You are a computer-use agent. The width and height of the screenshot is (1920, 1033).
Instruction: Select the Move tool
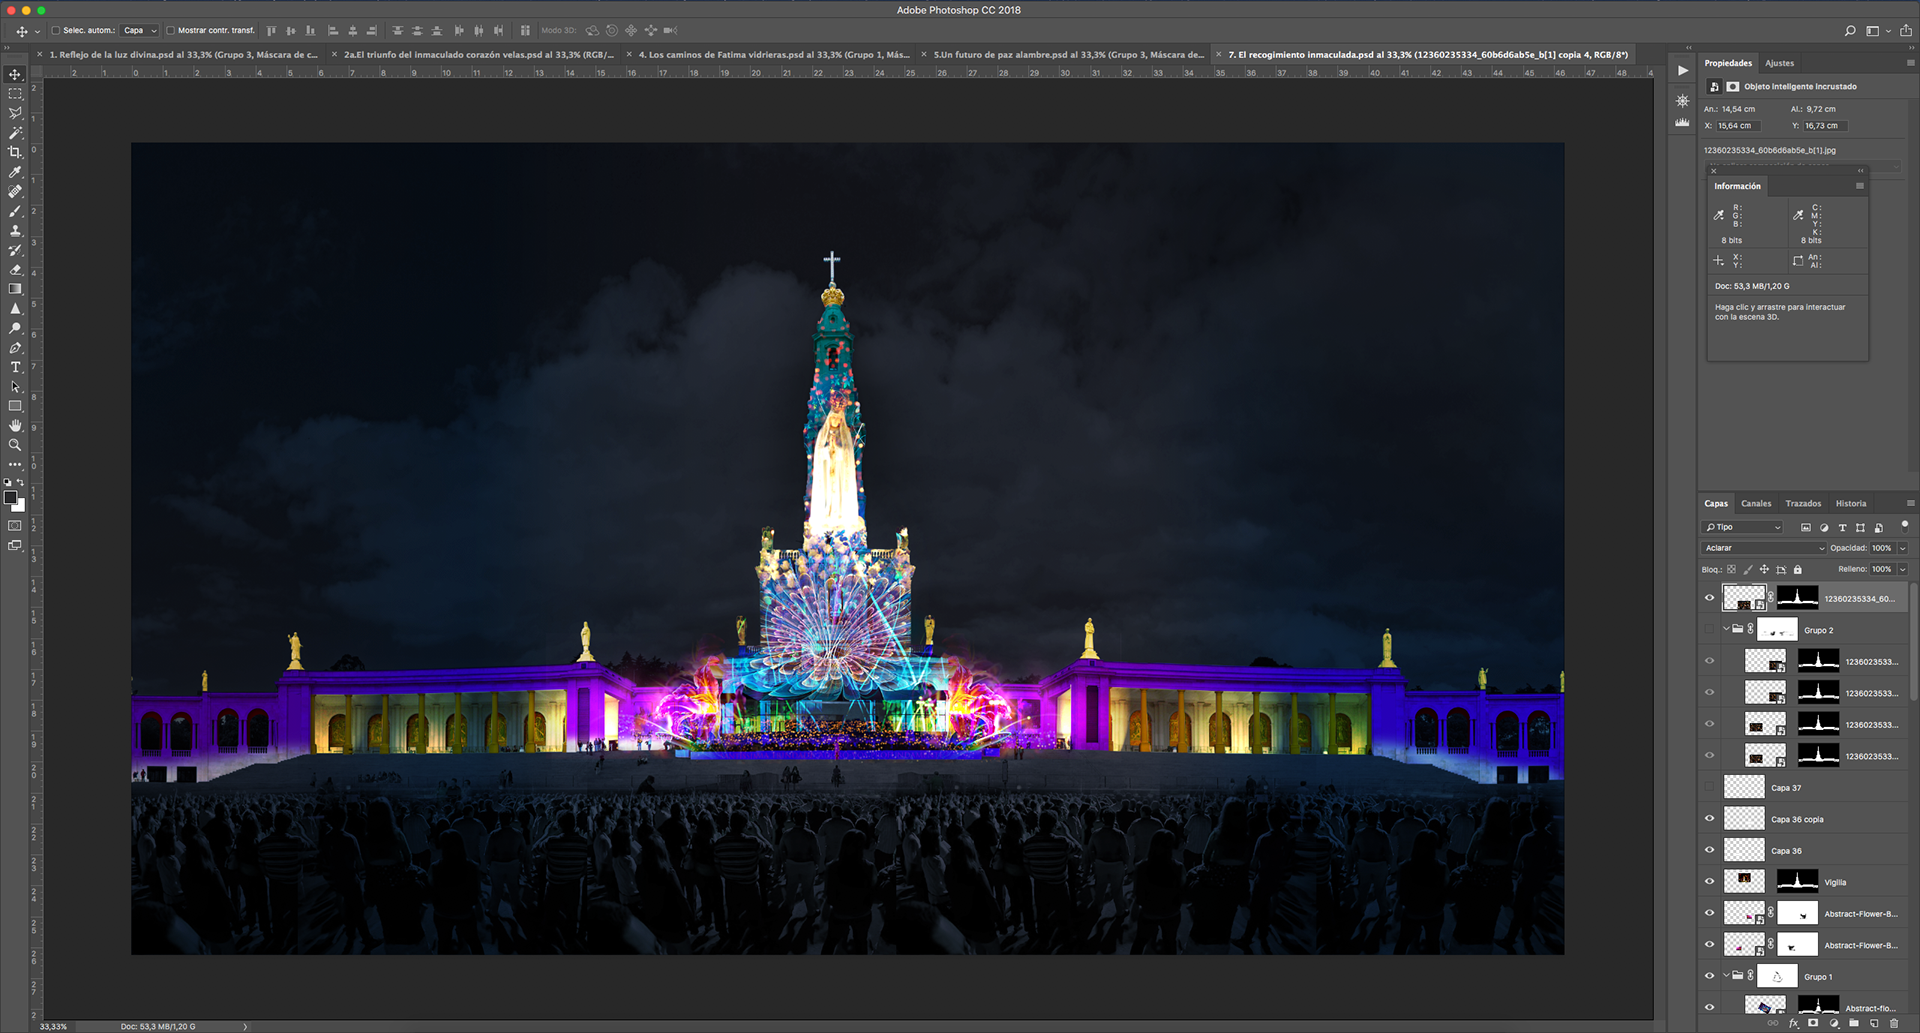pyautogui.click(x=15, y=74)
